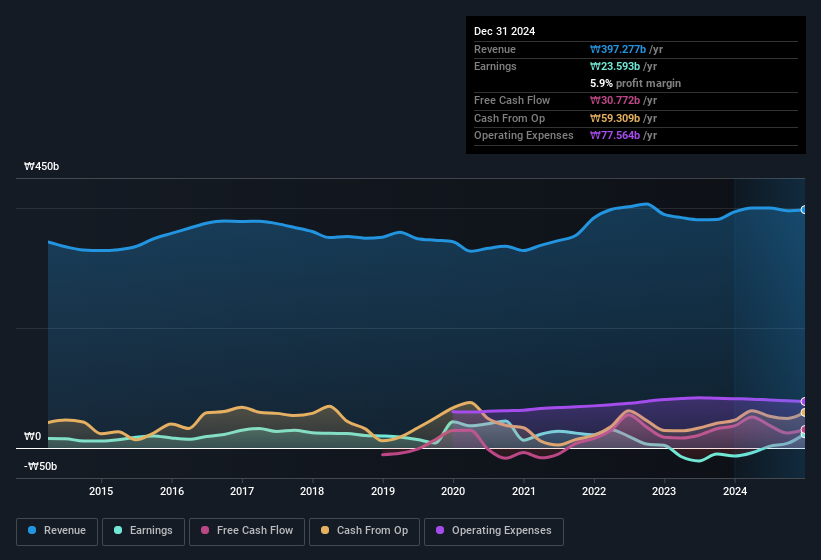Toggle the Cash From Op legend button
The width and height of the screenshot is (821, 560).
pyautogui.click(x=364, y=531)
